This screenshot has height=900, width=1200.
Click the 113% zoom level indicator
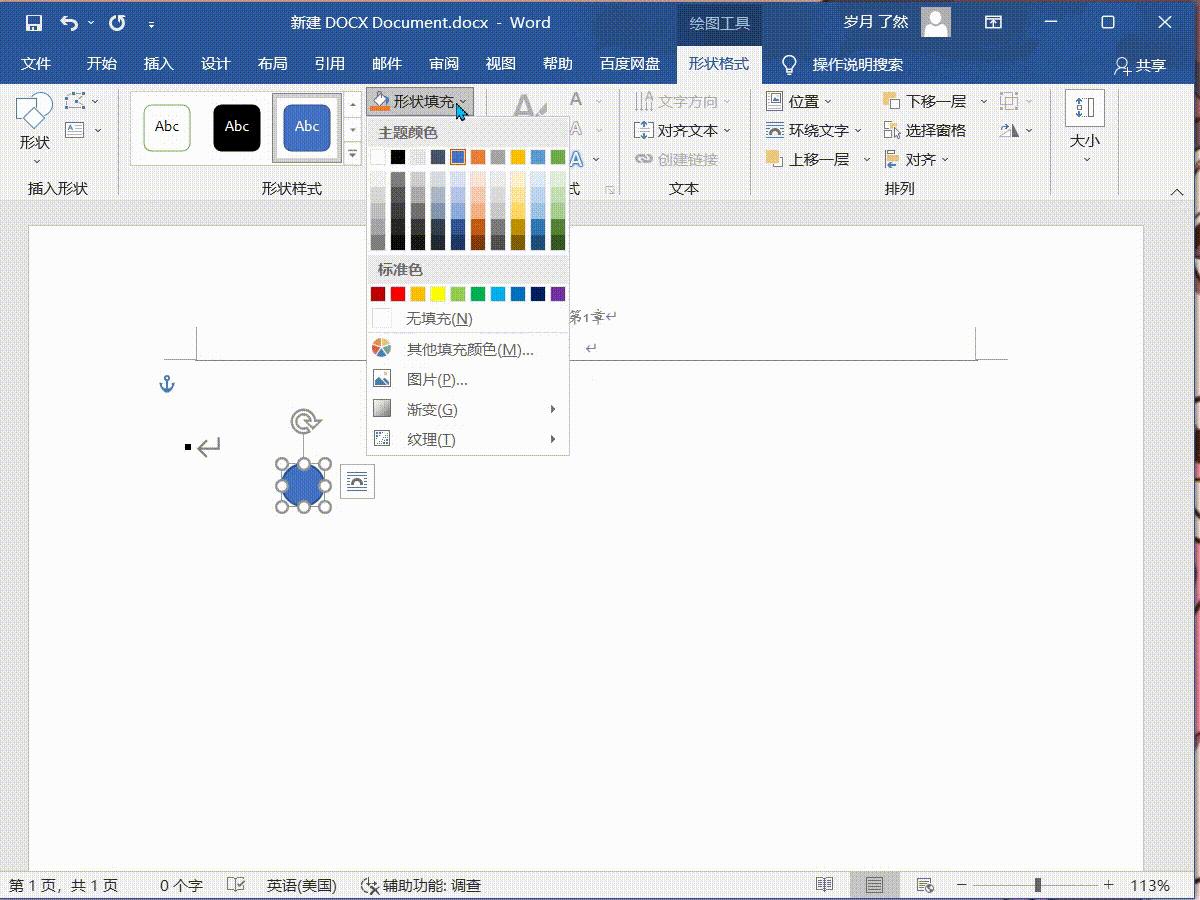pyautogui.click(x=1148, y=885)
